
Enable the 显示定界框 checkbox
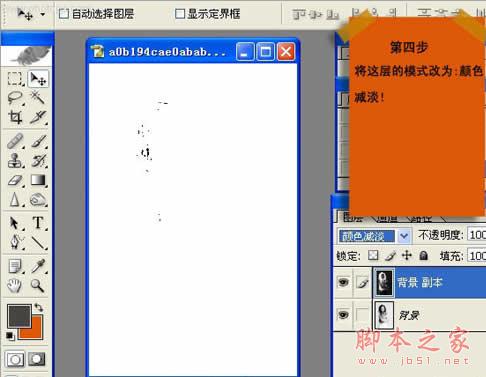(180, 14)
